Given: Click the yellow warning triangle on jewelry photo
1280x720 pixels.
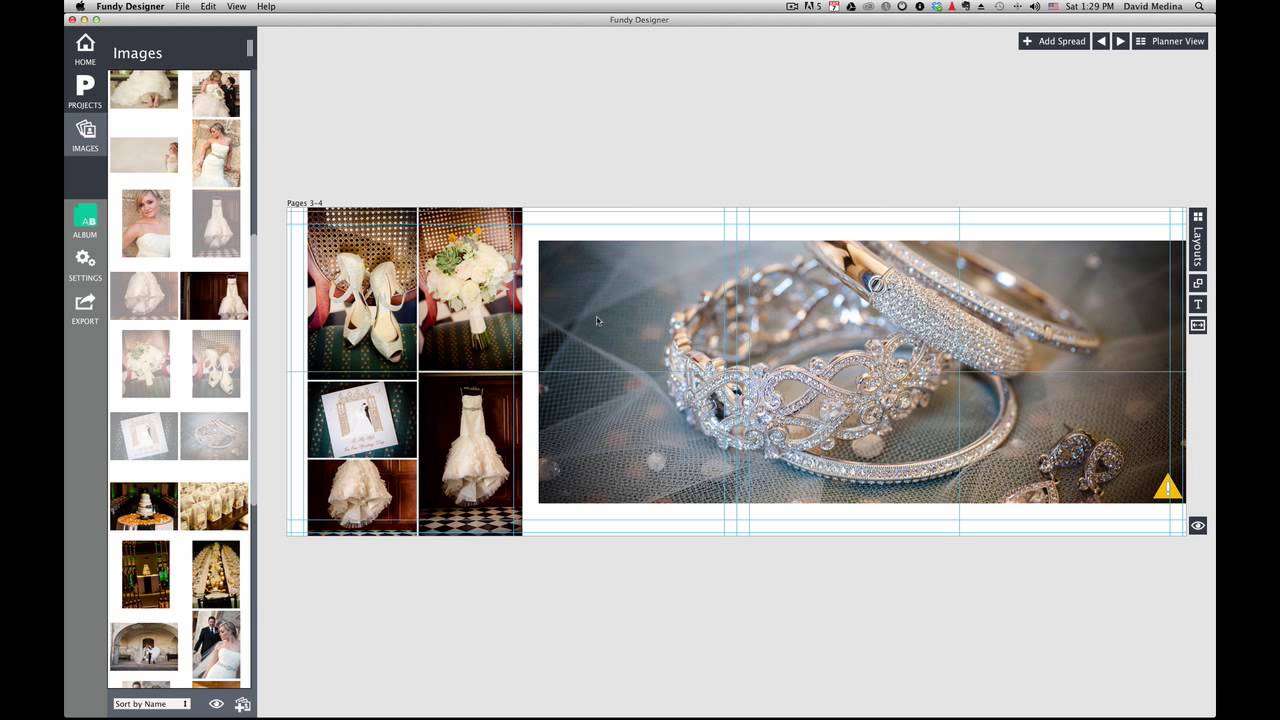Looking at the screenshot, I should (1167, 487).
